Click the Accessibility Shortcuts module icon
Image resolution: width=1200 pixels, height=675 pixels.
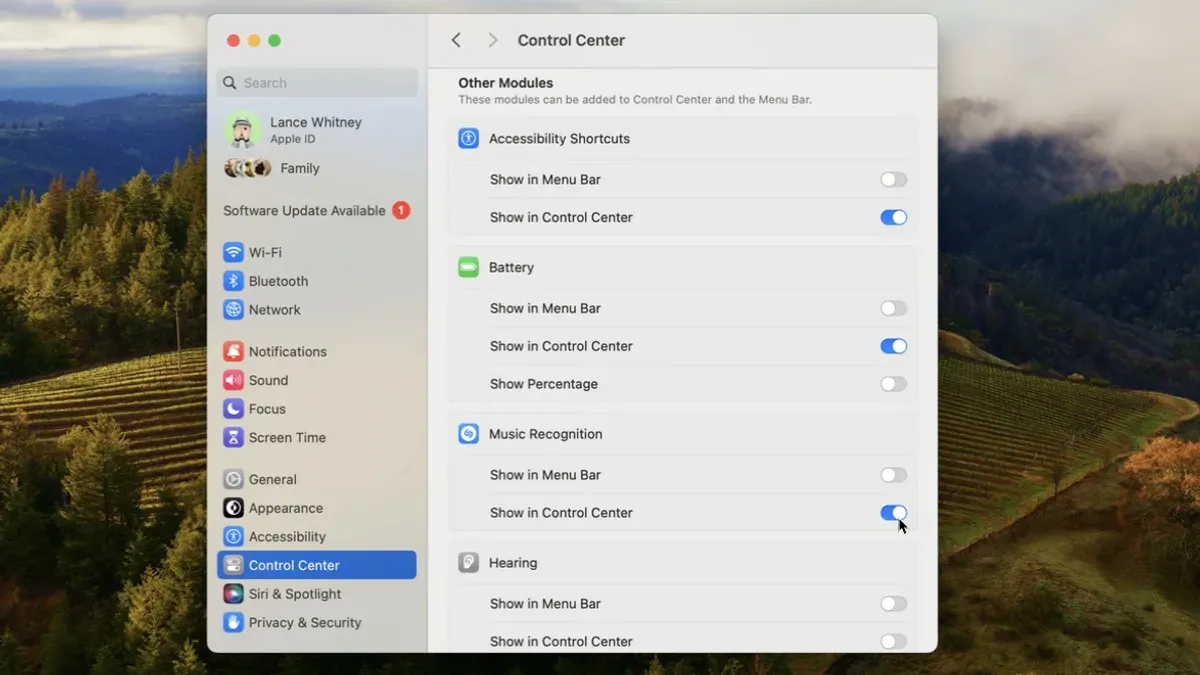(x=468, y=139)
